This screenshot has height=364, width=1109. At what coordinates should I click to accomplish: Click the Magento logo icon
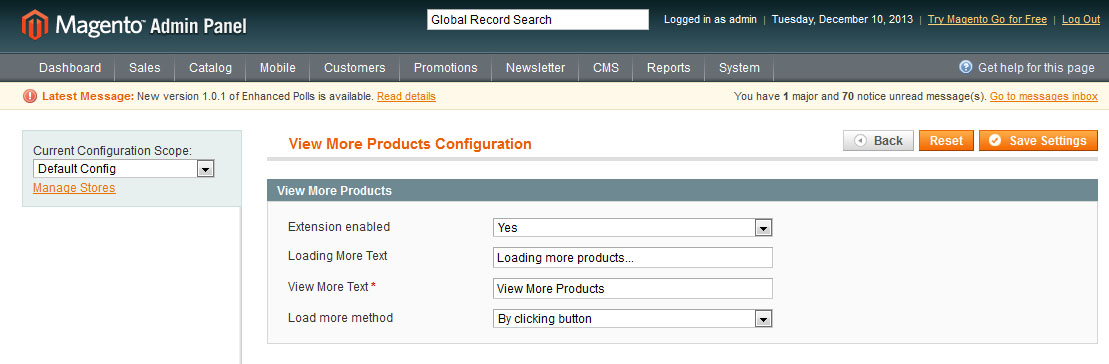[x=35, y=24]
